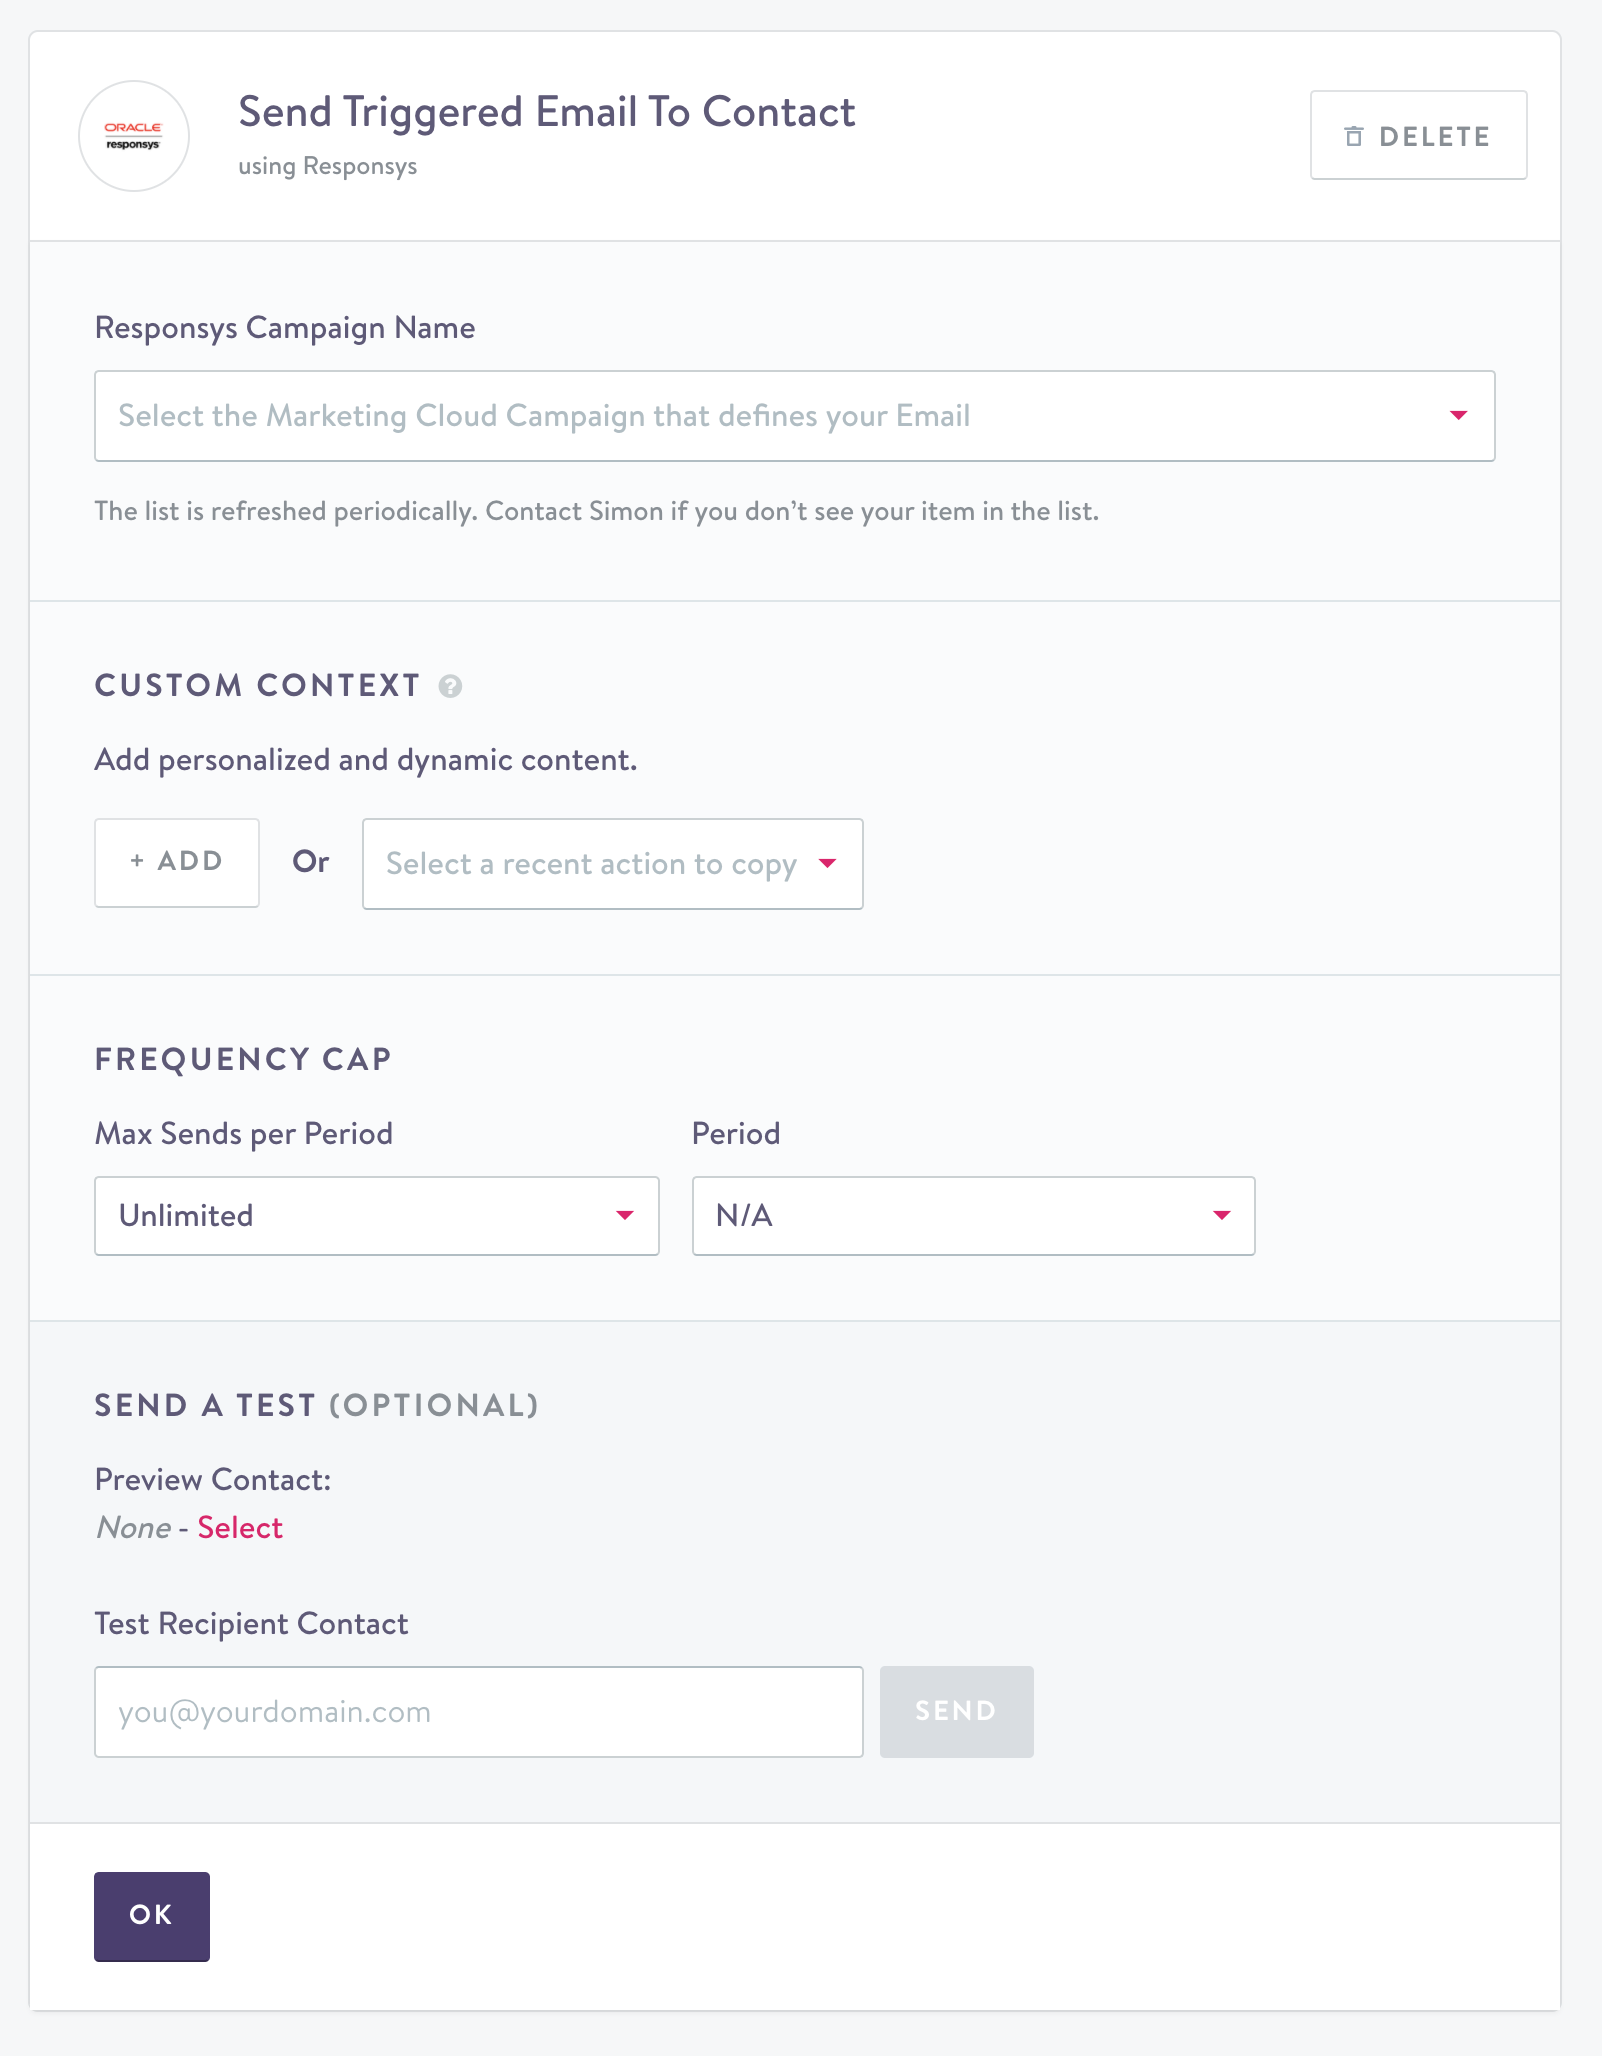Confirm with the OK button
The image size is (1602, 2056).
pos(152,1916)
